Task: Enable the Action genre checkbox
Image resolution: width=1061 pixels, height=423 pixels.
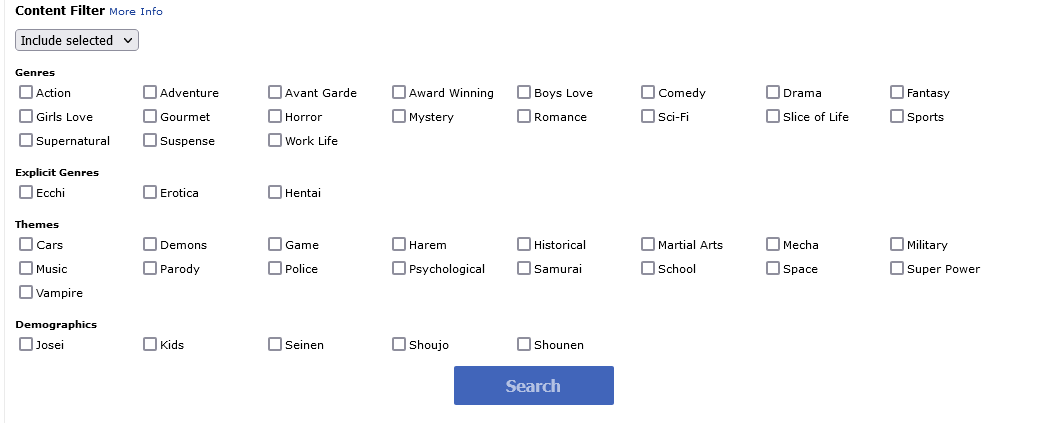Action: coord(26,93)
